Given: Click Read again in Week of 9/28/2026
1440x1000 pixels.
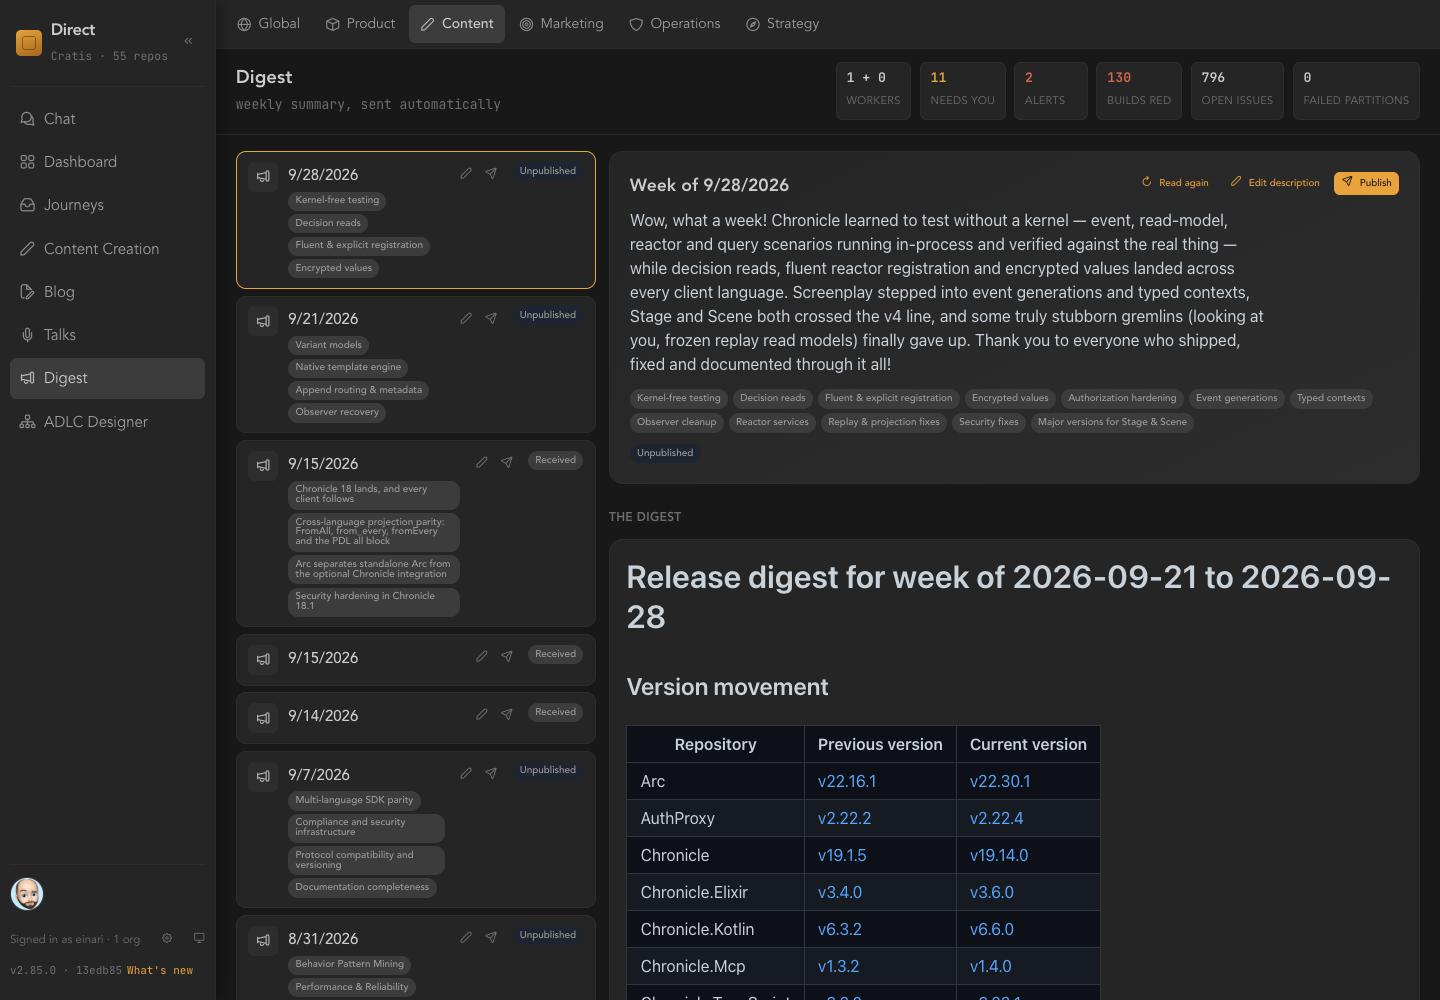Looking at the screenshot, I should coord(1175,183).
